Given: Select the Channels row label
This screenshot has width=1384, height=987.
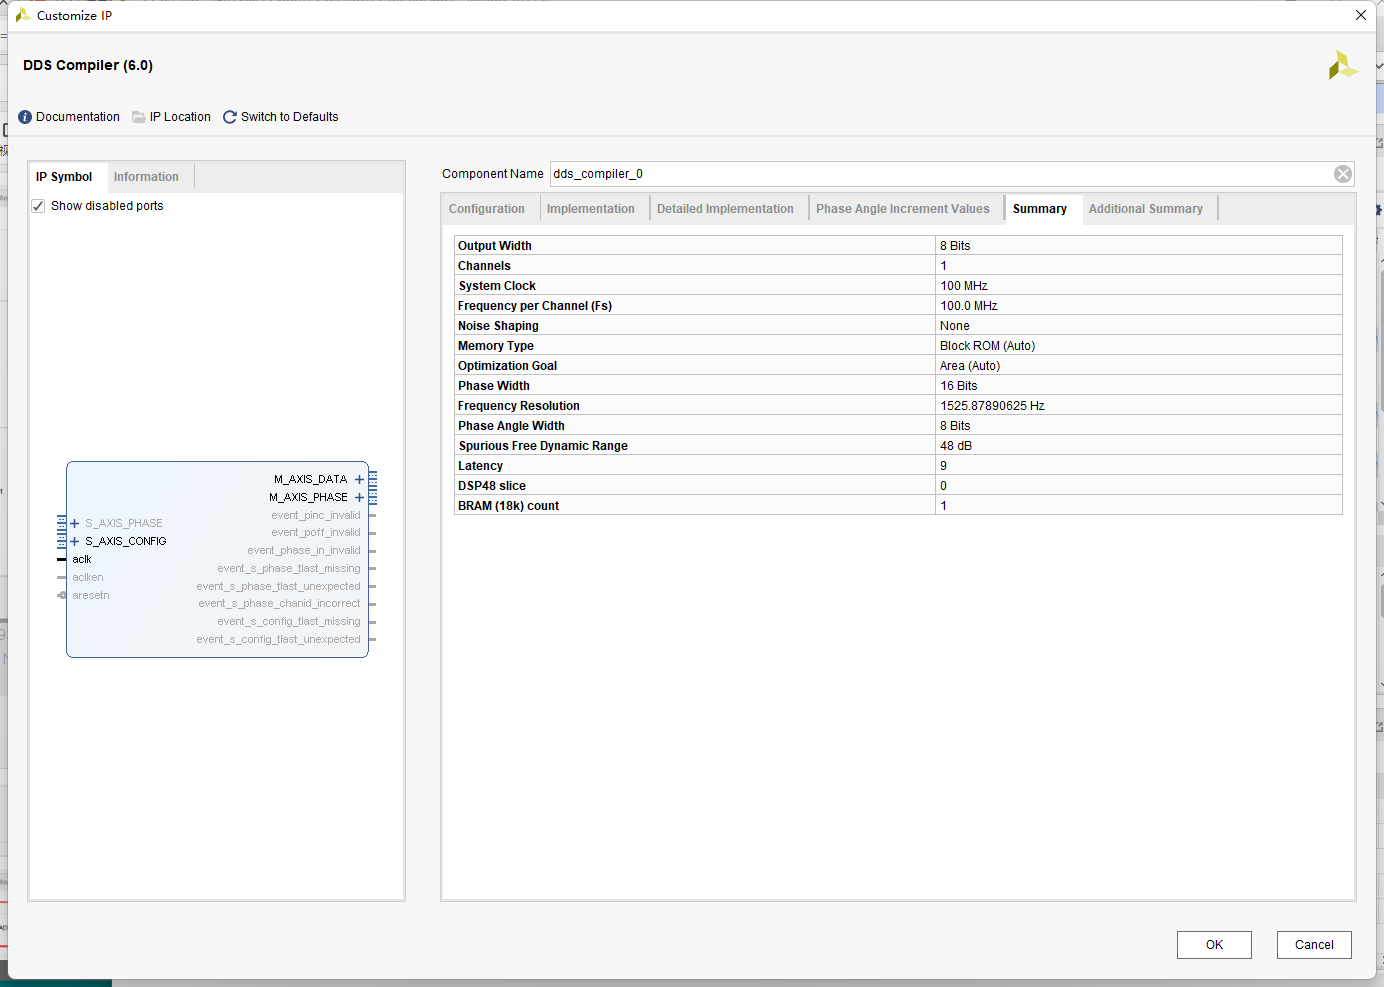Looking at the screenshot, I should pyautogui.click(x=484, y=266).
